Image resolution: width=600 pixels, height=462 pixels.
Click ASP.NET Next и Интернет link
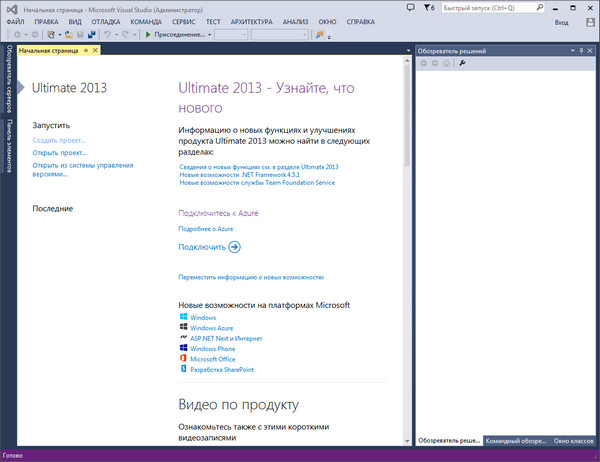[x=226, y=338]
